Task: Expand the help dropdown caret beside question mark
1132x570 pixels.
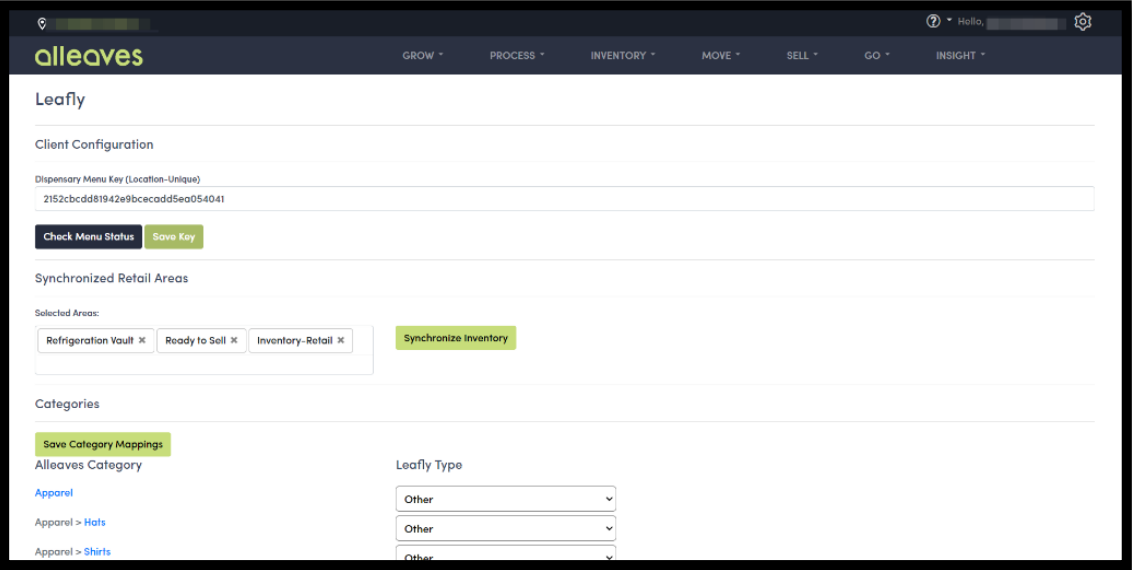Action: tap(949, 20)
